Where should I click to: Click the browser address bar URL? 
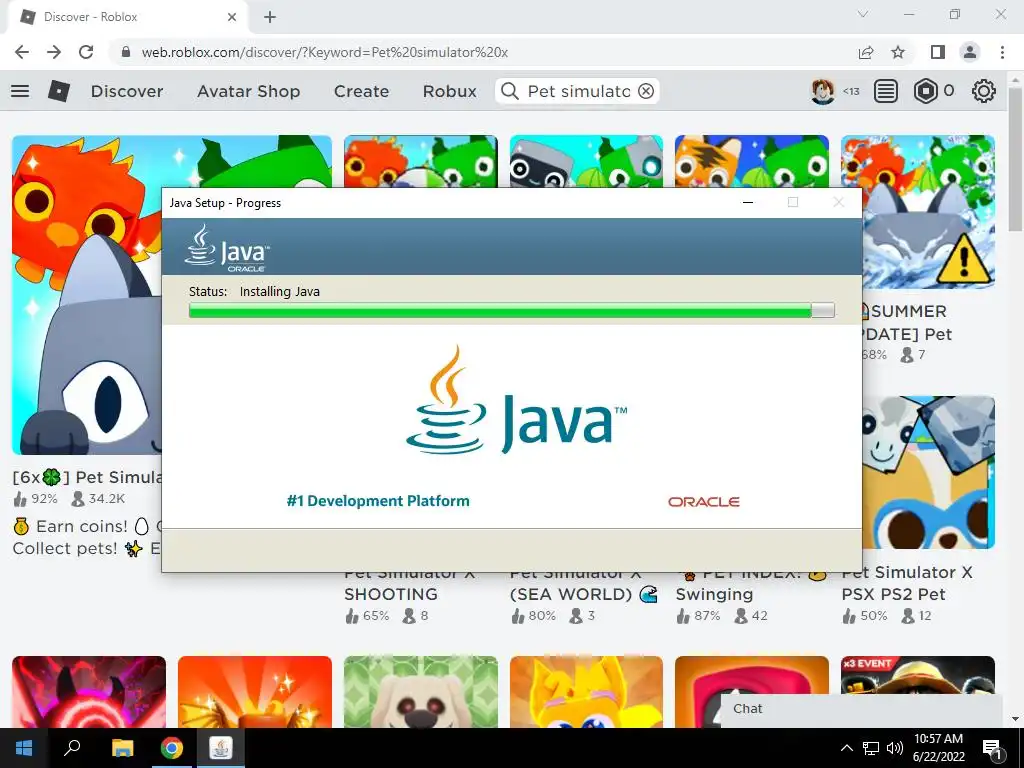325,52
